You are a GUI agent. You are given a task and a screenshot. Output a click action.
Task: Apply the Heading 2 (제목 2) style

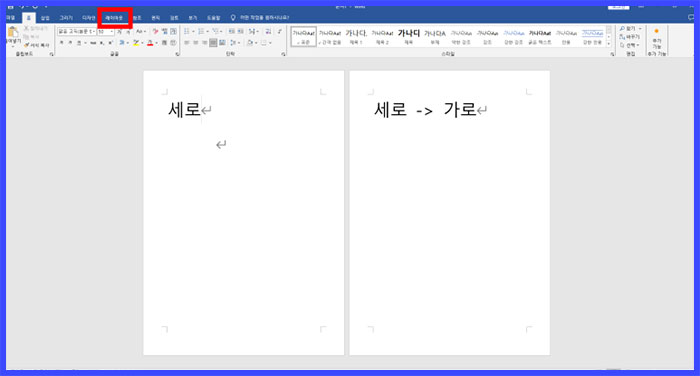coord(382,37)
